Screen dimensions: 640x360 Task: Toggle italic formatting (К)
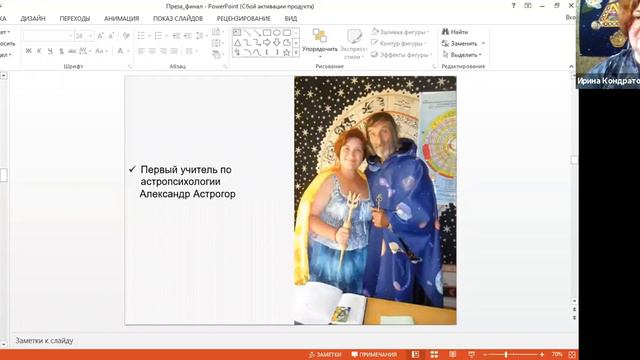click(39, 51)
